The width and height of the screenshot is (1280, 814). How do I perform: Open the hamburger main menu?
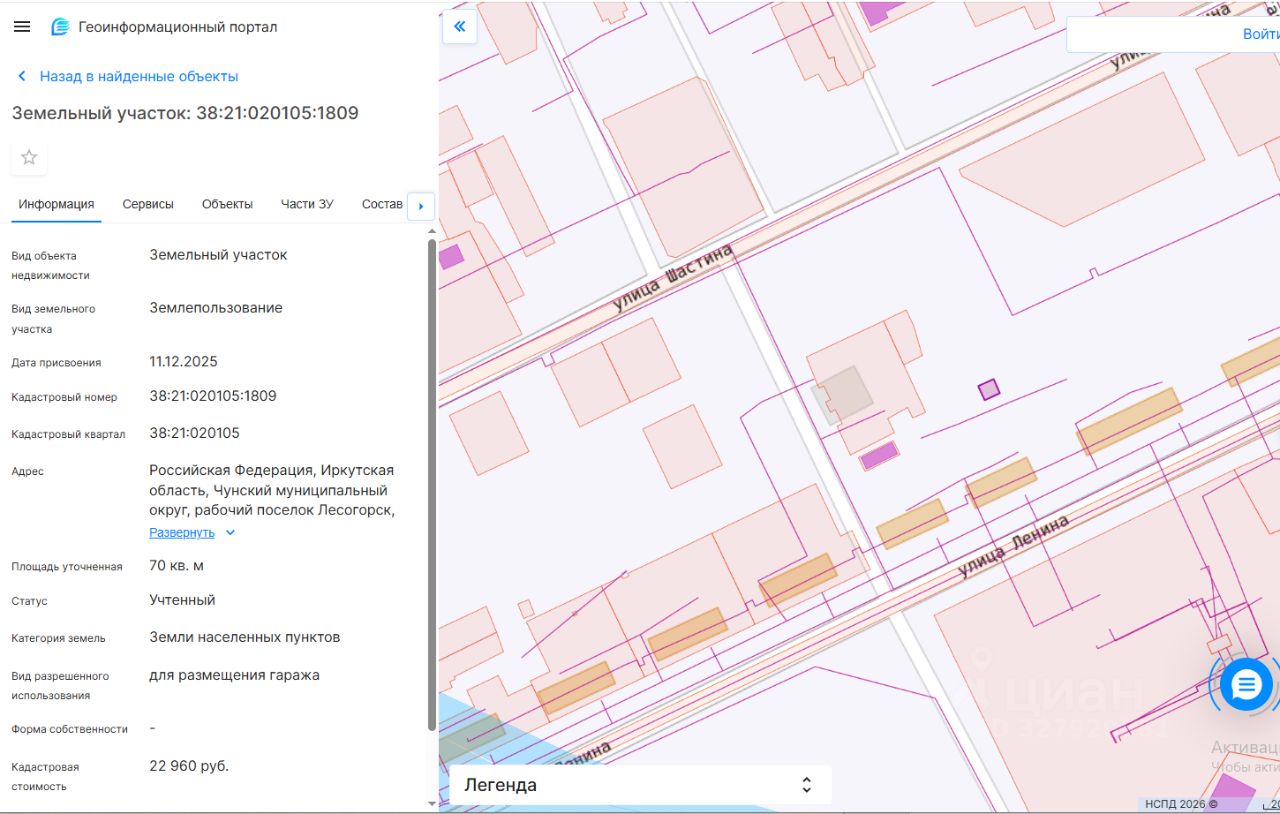pyautogui.click(x=22, y=27)
